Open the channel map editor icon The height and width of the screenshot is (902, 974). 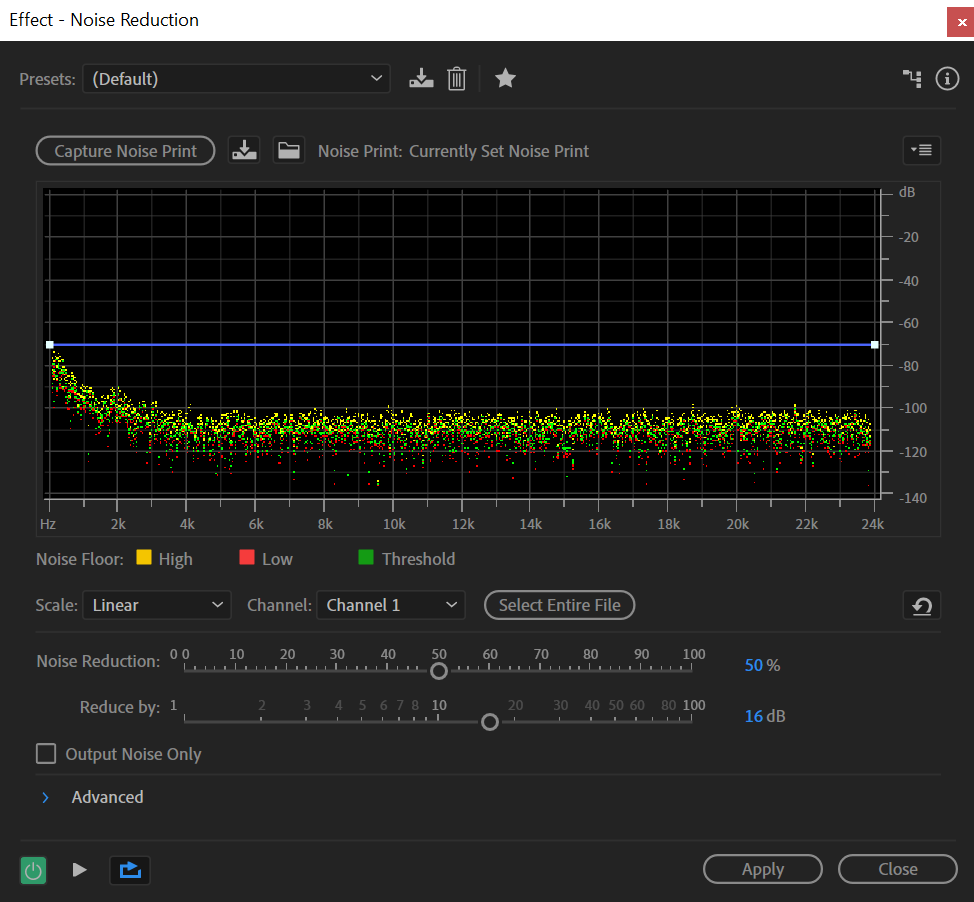912,79
